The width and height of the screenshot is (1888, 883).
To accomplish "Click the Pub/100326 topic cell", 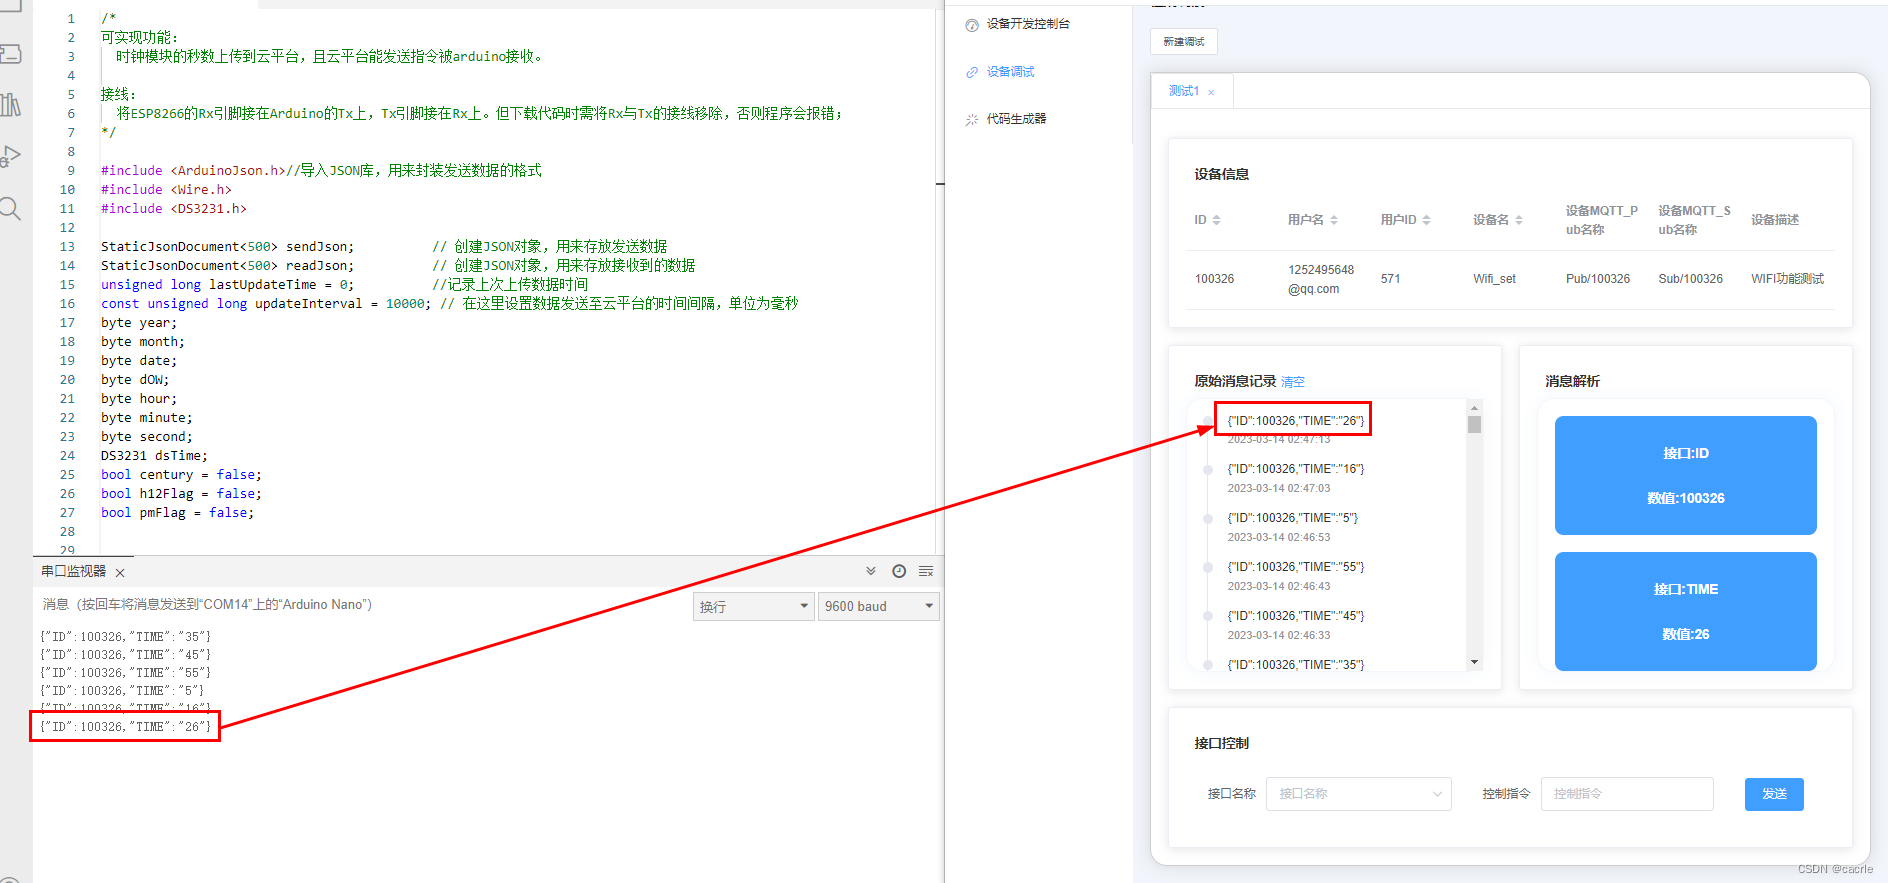I will tap(1598, 279).
